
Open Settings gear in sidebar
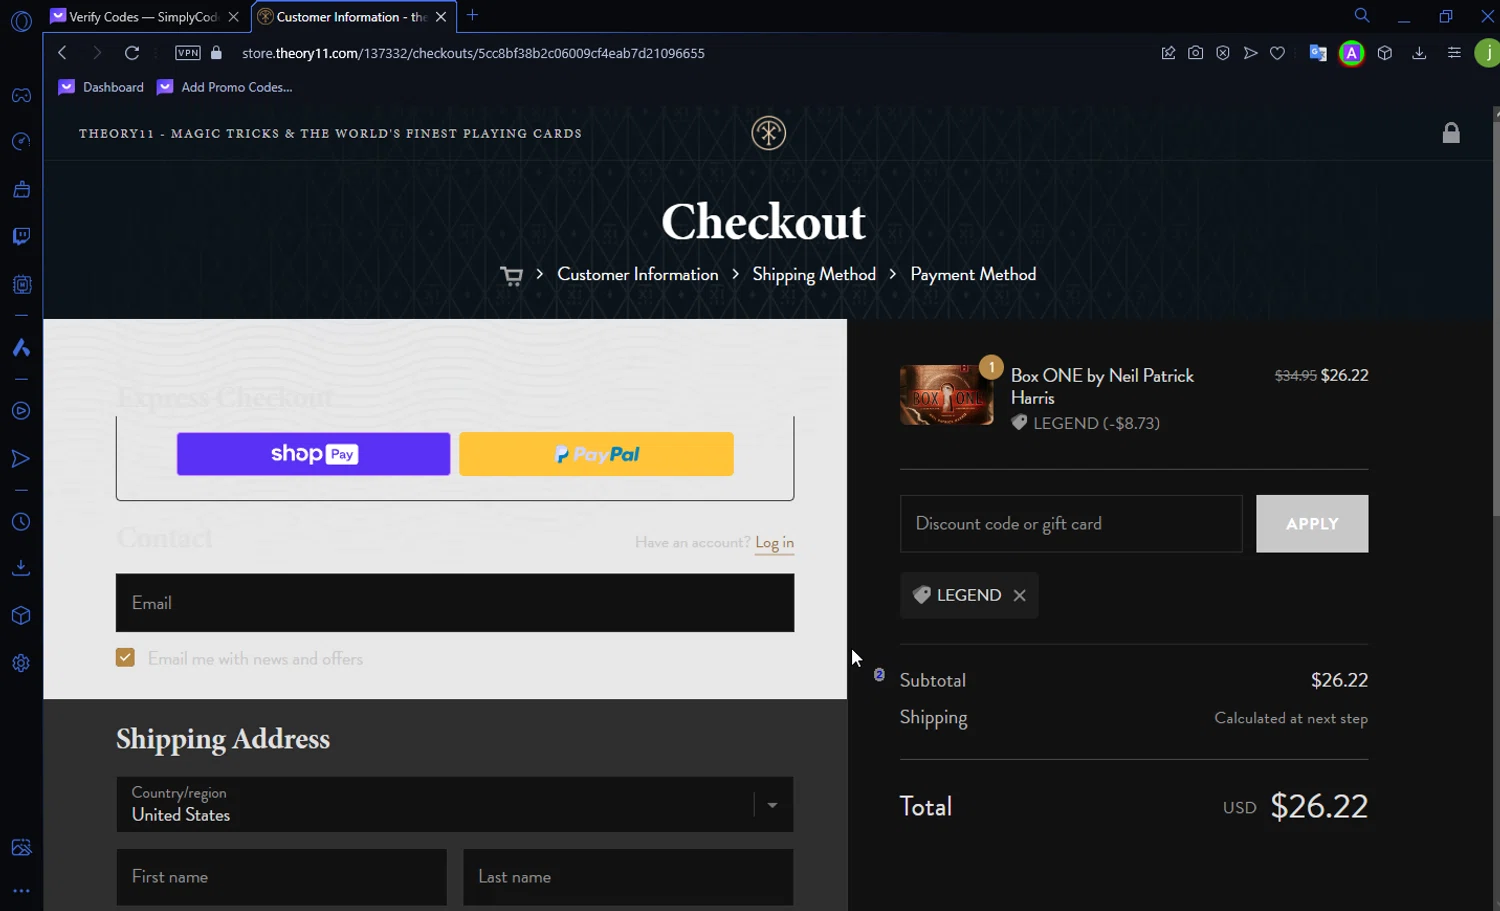(x=21, y=663)
